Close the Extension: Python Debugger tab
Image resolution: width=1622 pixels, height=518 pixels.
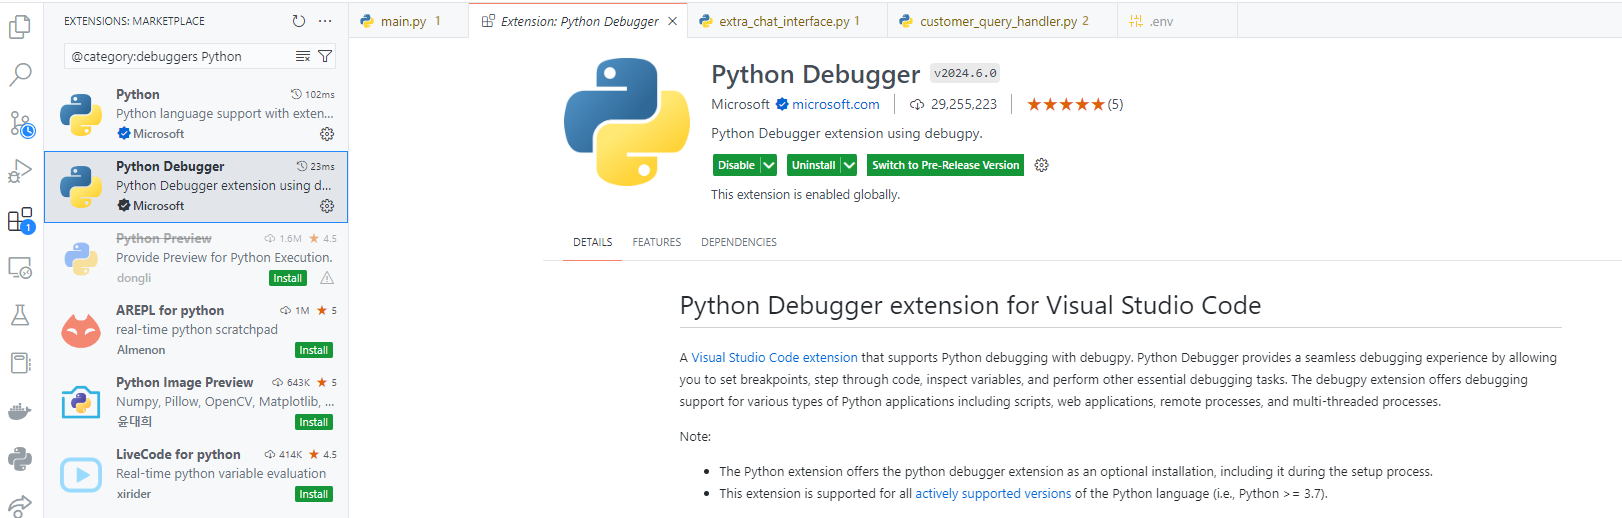672,21
